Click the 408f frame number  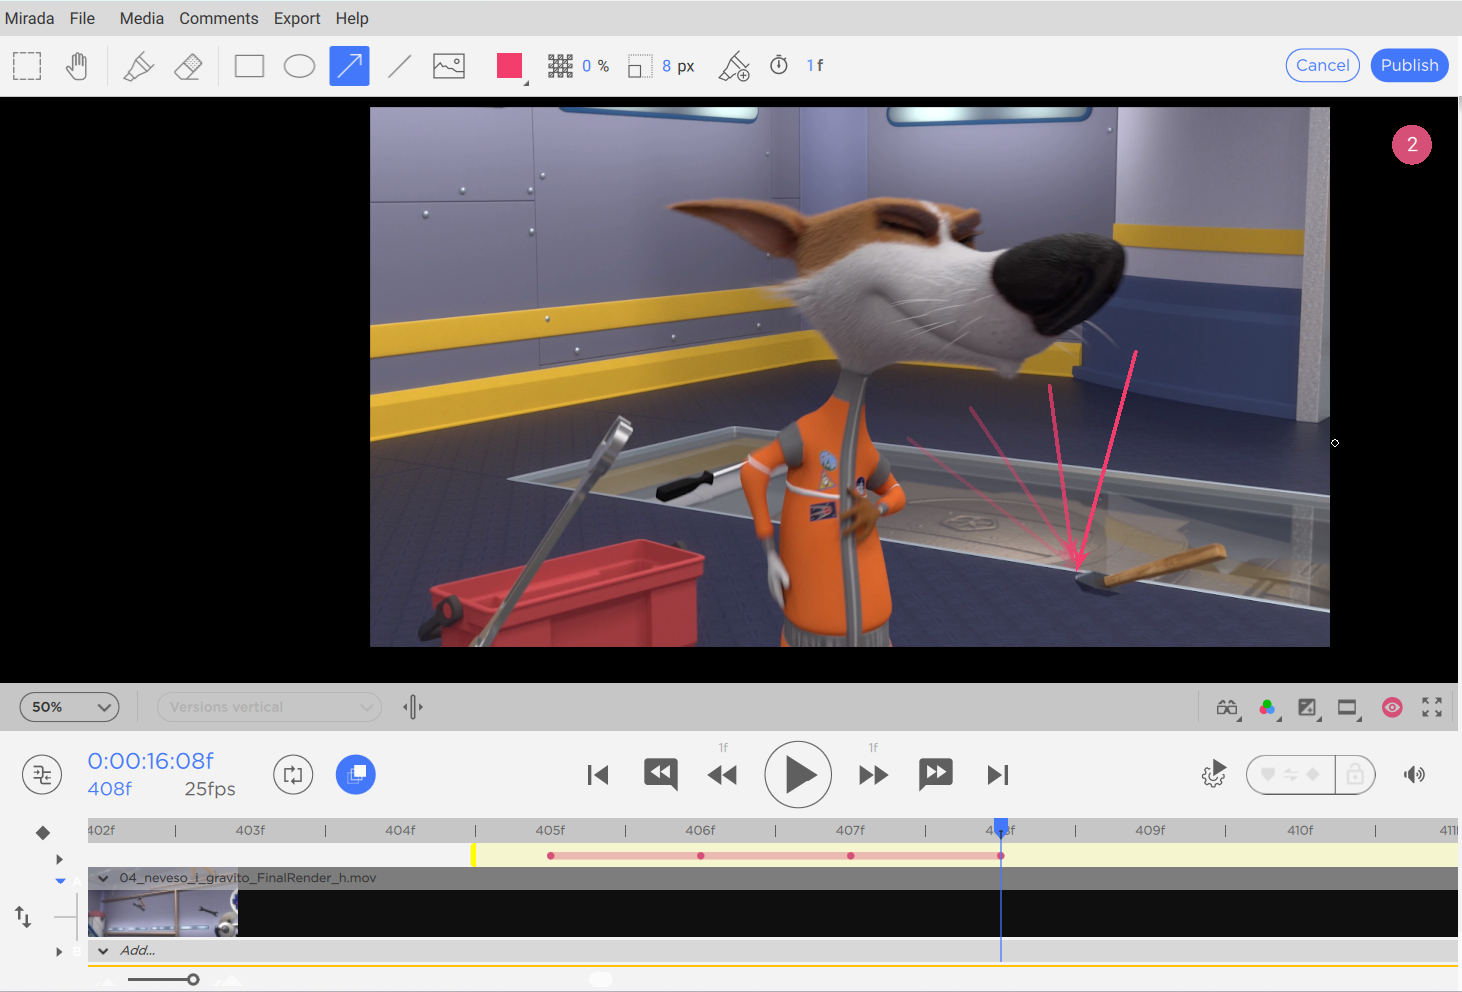(110, 789)
